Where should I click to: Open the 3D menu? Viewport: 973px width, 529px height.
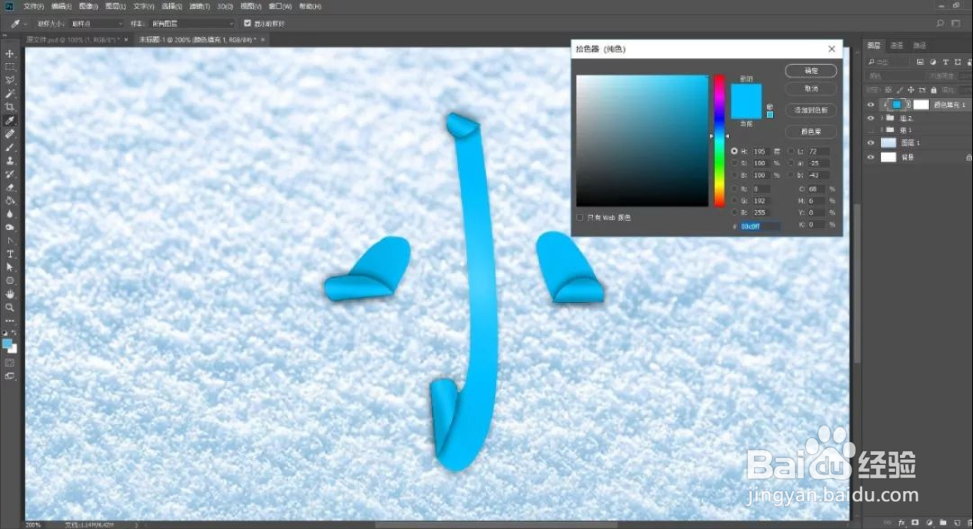point(225,6)
